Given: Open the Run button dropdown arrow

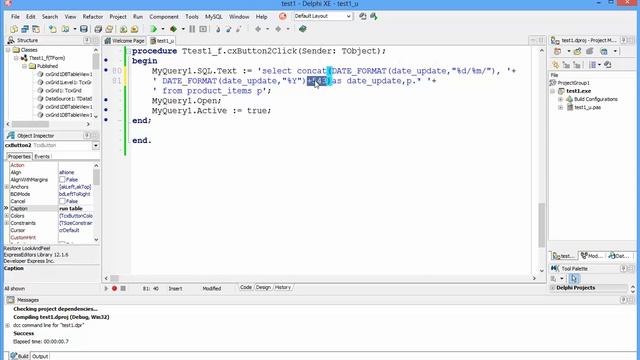Looking at the screenshot, I should coord(162,29).
